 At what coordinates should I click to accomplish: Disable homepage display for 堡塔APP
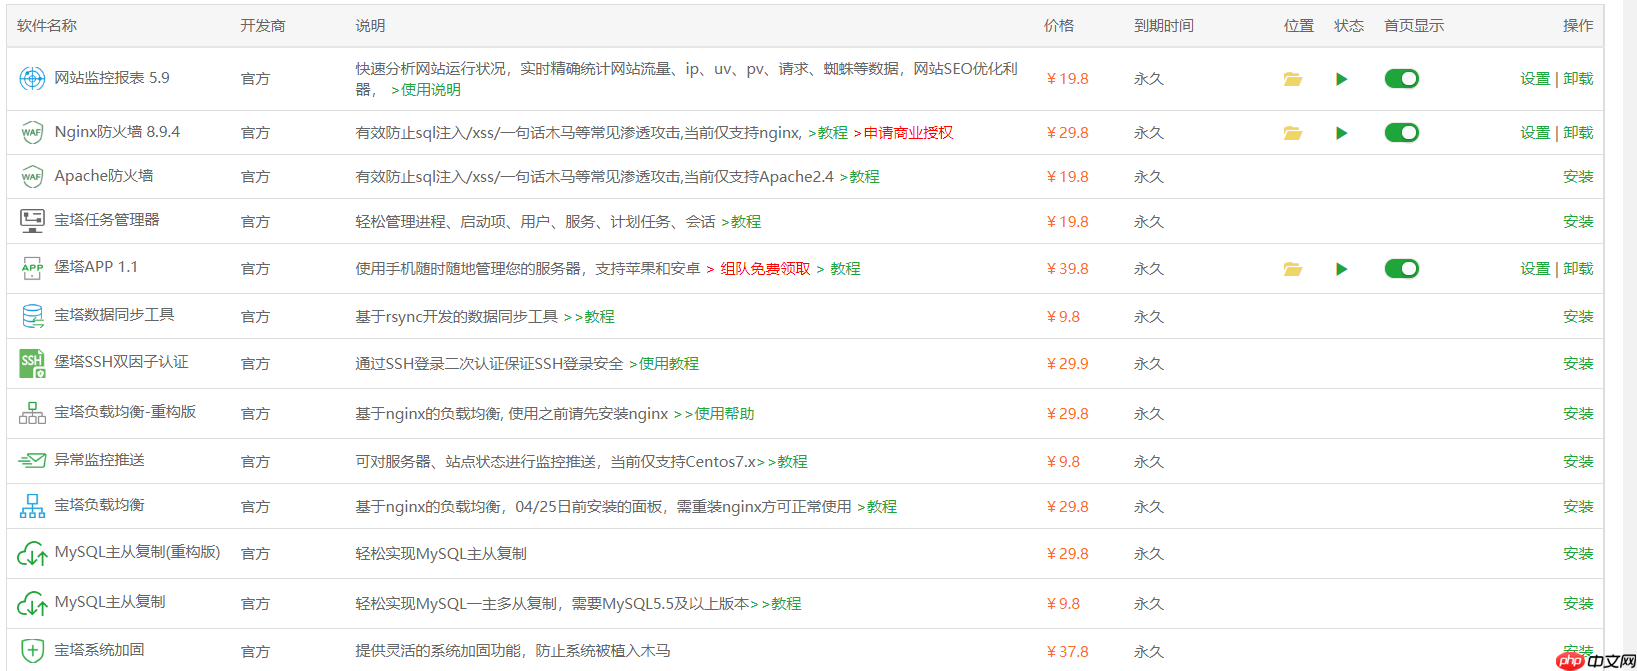(x=1401, y=269)
